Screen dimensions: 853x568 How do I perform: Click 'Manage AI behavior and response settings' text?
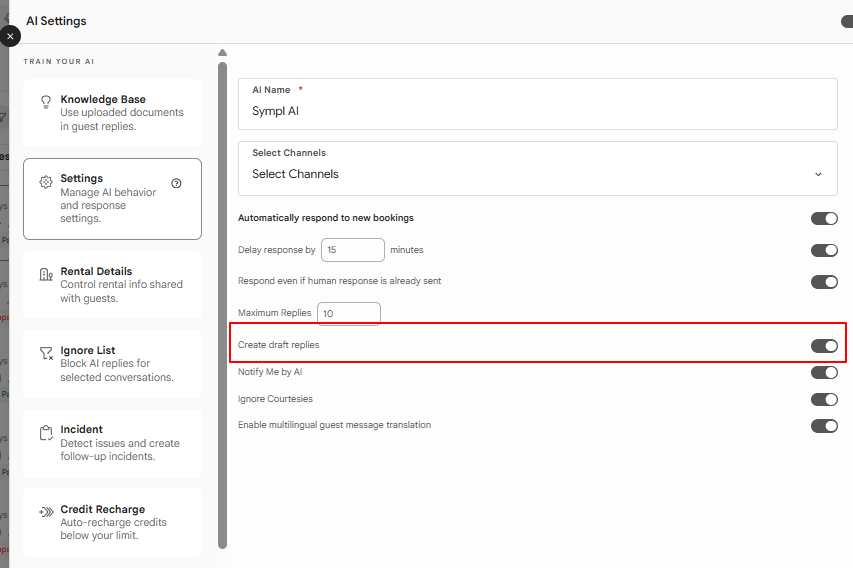(x=108, y=205)
